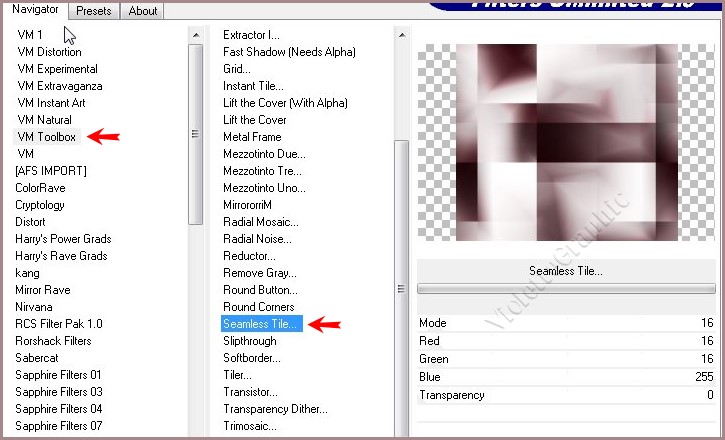Select the Radial Mosaic filter
Viewport: 725px width, 440px height.
tap(259, 222)
